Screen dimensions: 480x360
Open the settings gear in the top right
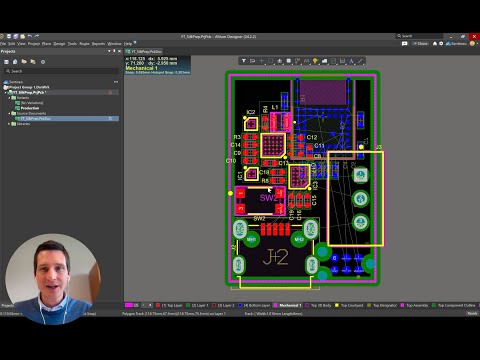[441, 44]
